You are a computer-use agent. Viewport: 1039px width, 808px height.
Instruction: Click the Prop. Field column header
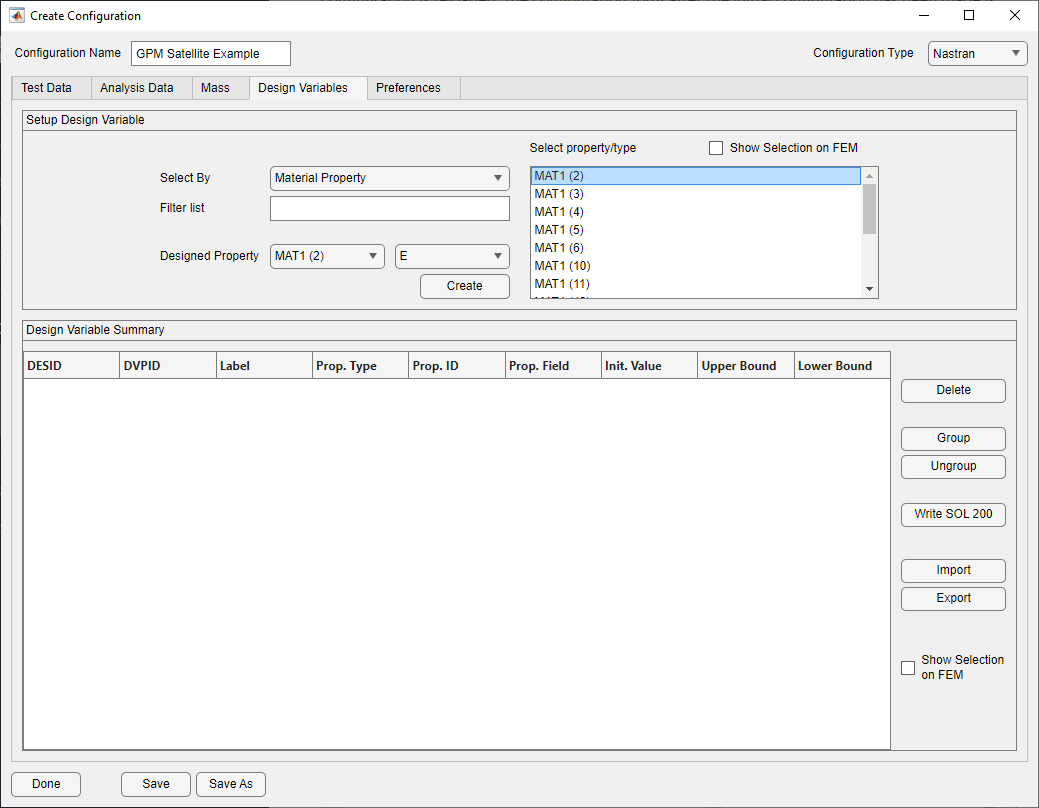tap(553, 366)
